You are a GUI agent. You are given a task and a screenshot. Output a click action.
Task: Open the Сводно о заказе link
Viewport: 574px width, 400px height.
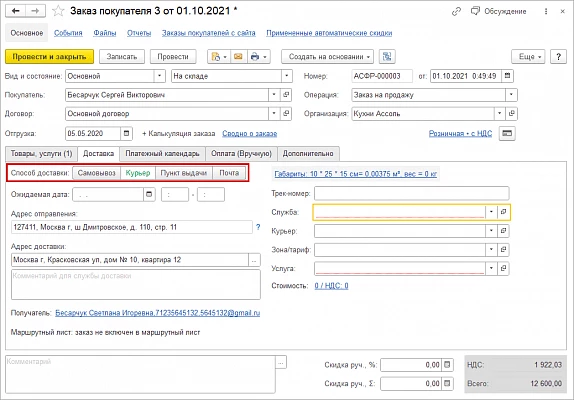point(250,134)
